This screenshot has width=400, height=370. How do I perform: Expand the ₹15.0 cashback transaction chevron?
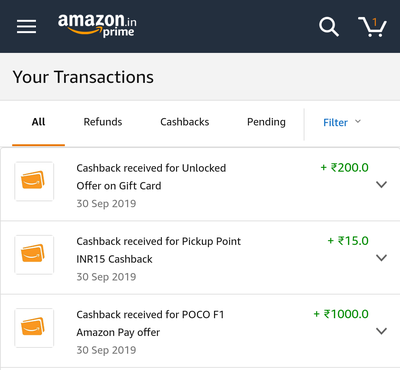click(381, 258)
